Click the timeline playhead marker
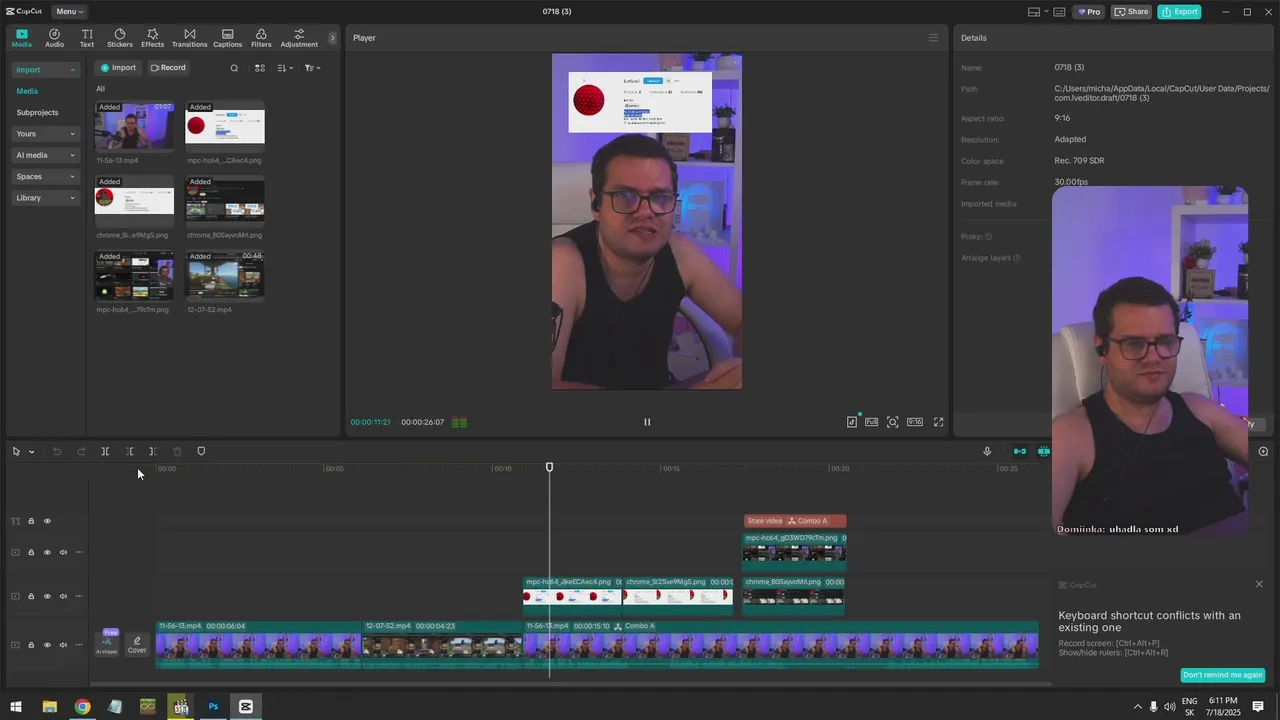Screen dimensions: 1280x720 [549, 467]
